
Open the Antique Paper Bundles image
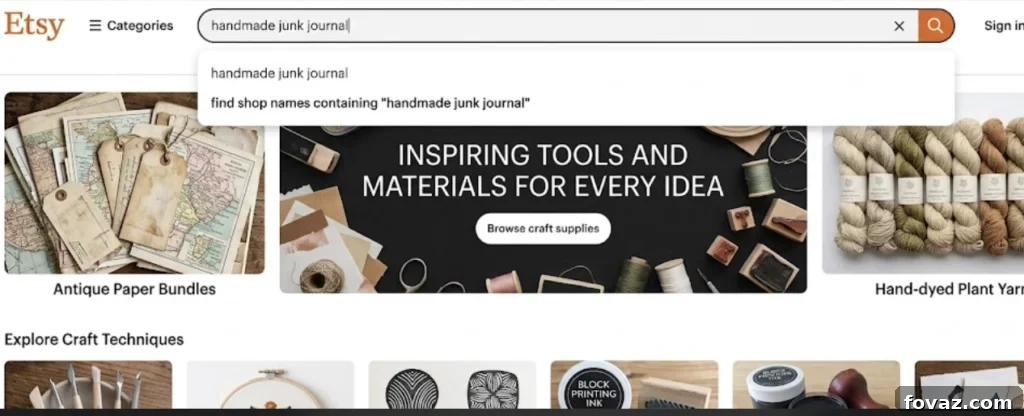pyautogui.click(x=135, y=183)
